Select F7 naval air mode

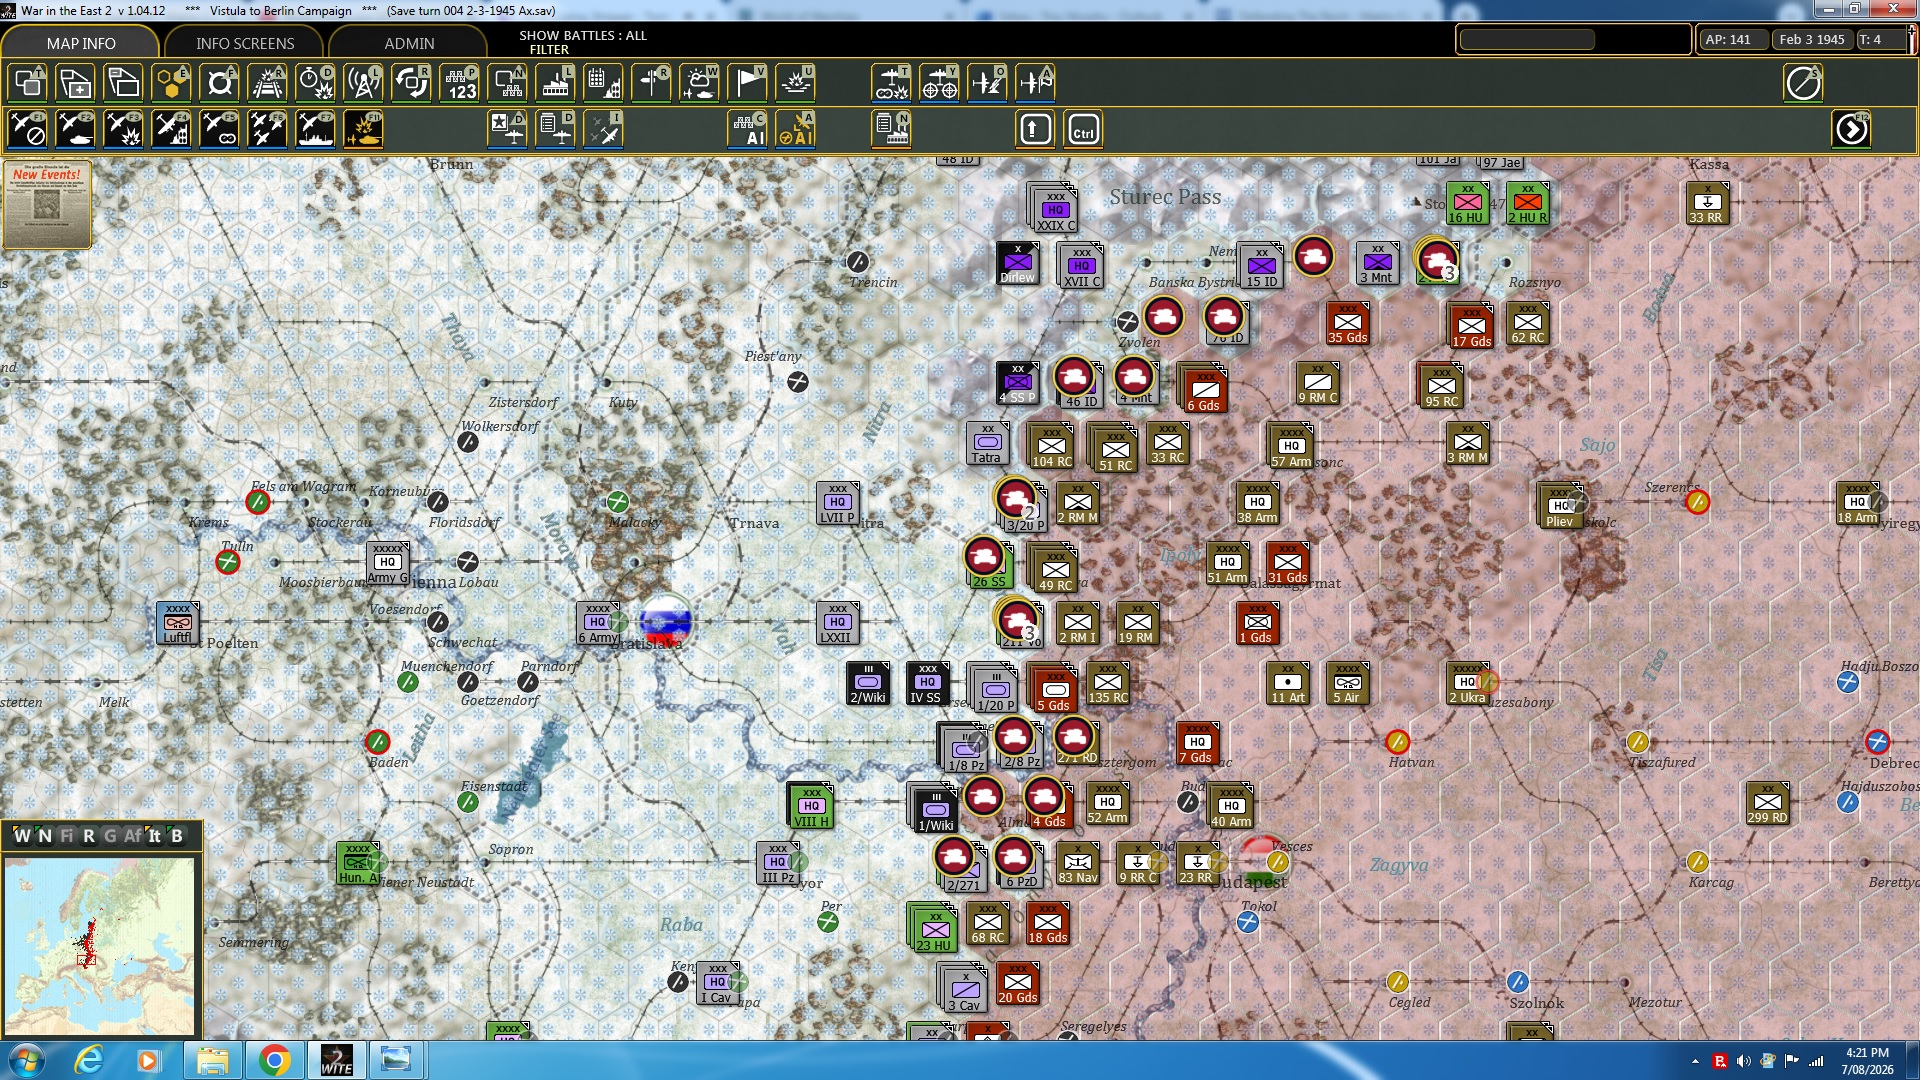coord(315,129)
